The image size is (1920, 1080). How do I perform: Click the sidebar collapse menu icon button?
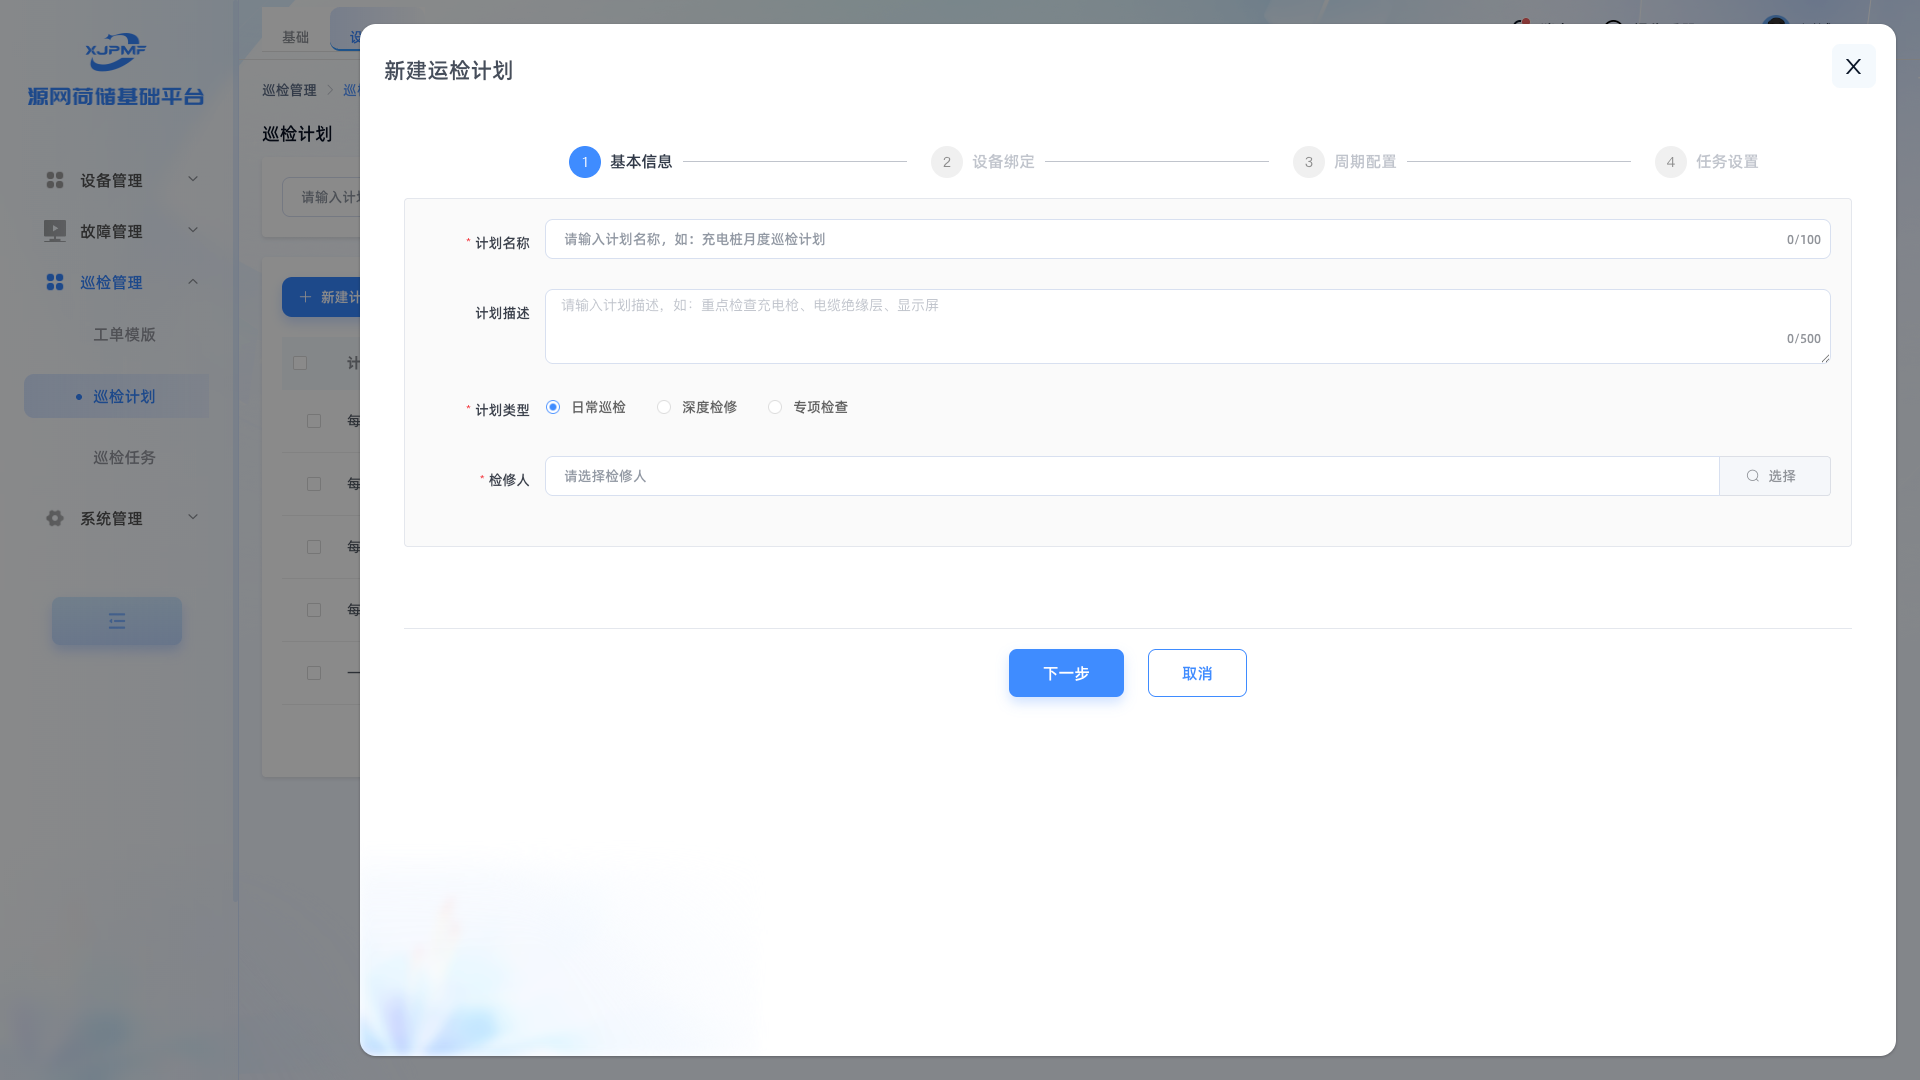(x=117, y=621)
